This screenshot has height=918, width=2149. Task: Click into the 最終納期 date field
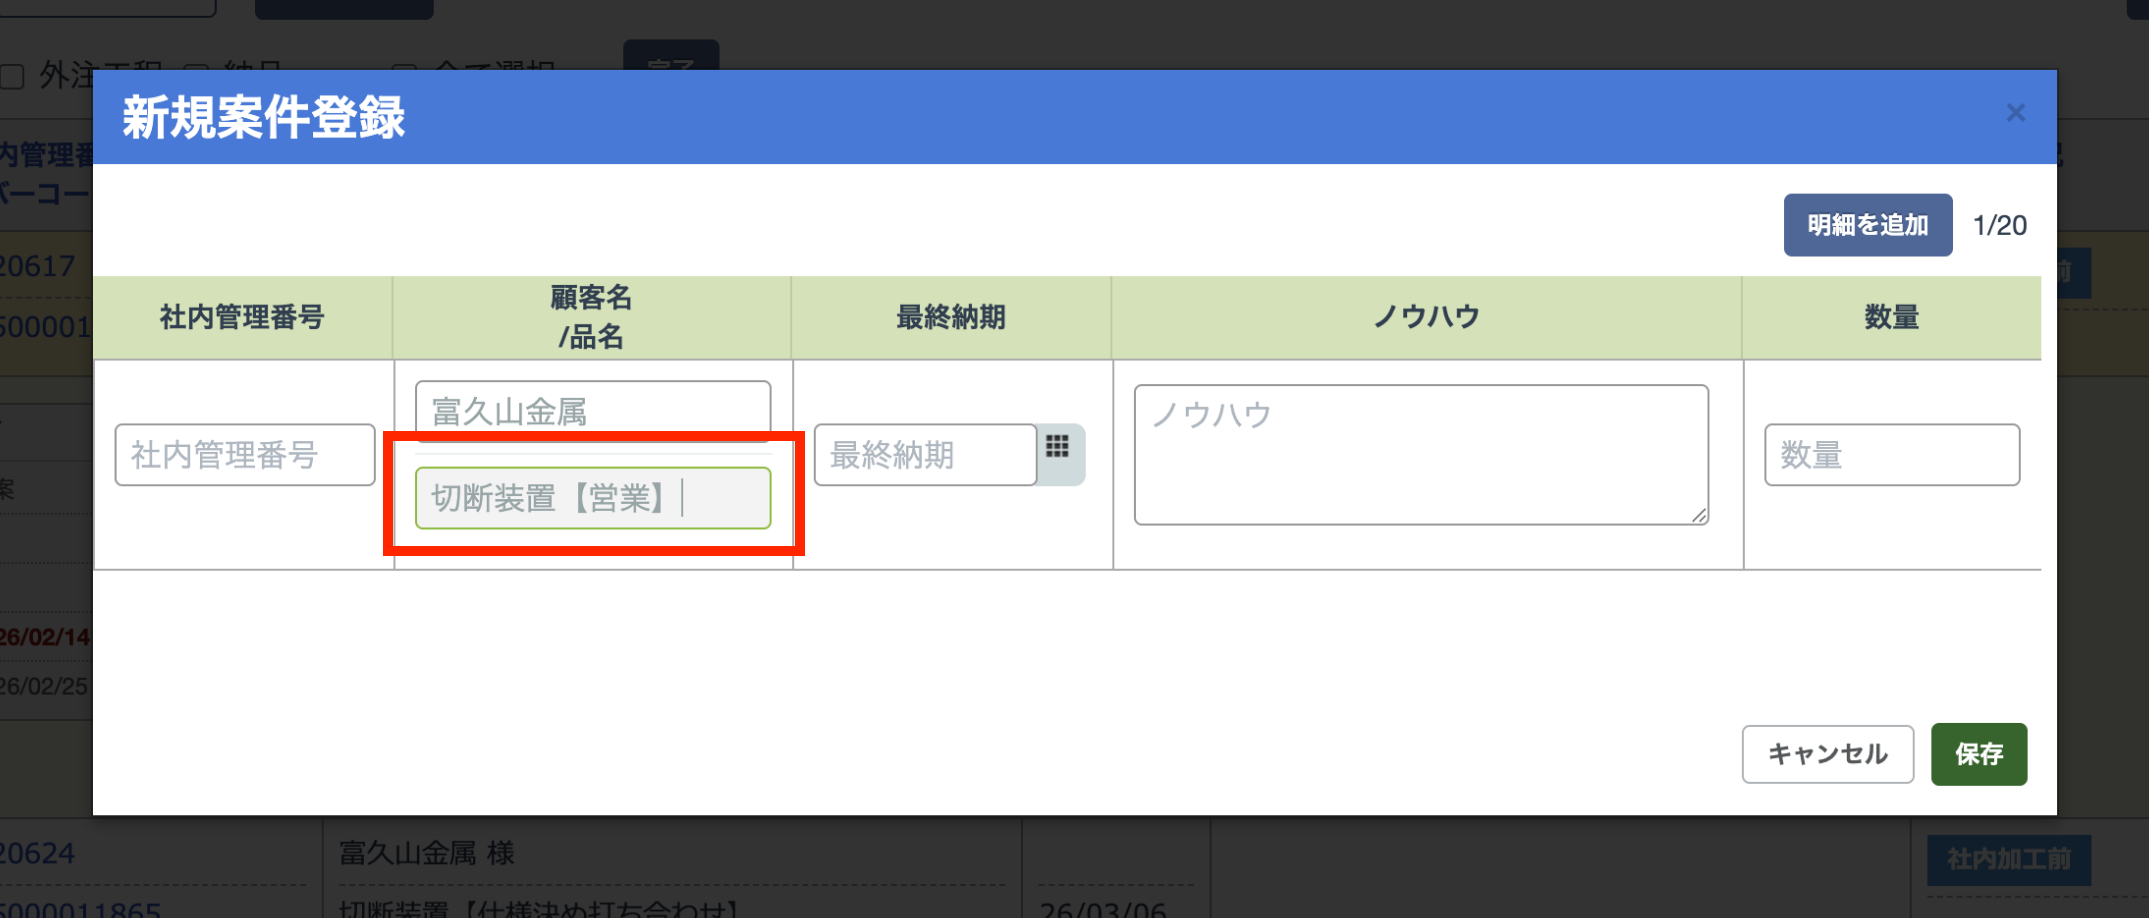tap(925, 455)
